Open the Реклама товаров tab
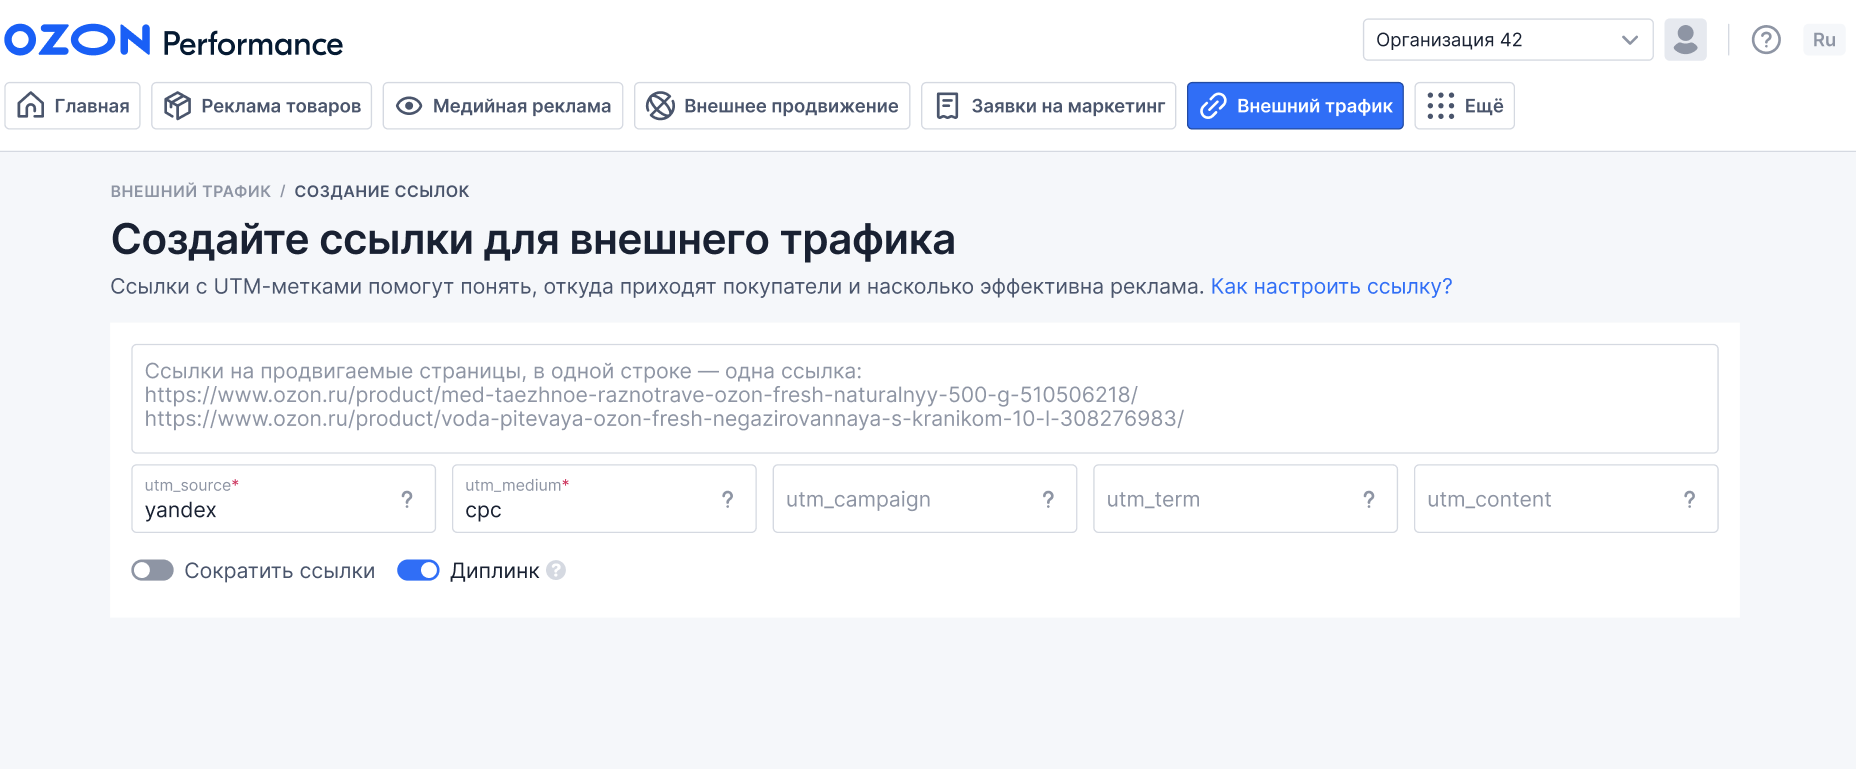This screenshot has height=769, width=1856. coord(262,106)
